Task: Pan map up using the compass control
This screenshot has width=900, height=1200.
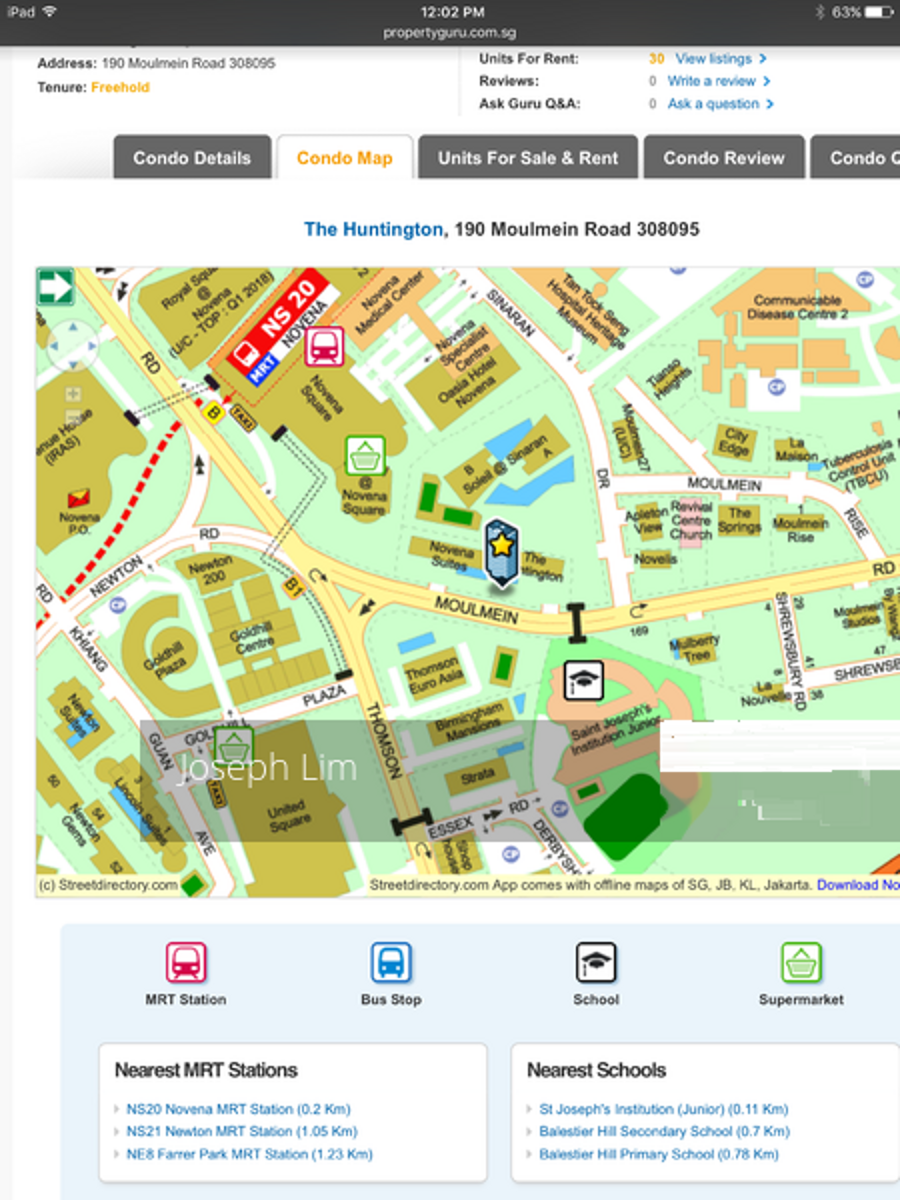Action: 73,328
